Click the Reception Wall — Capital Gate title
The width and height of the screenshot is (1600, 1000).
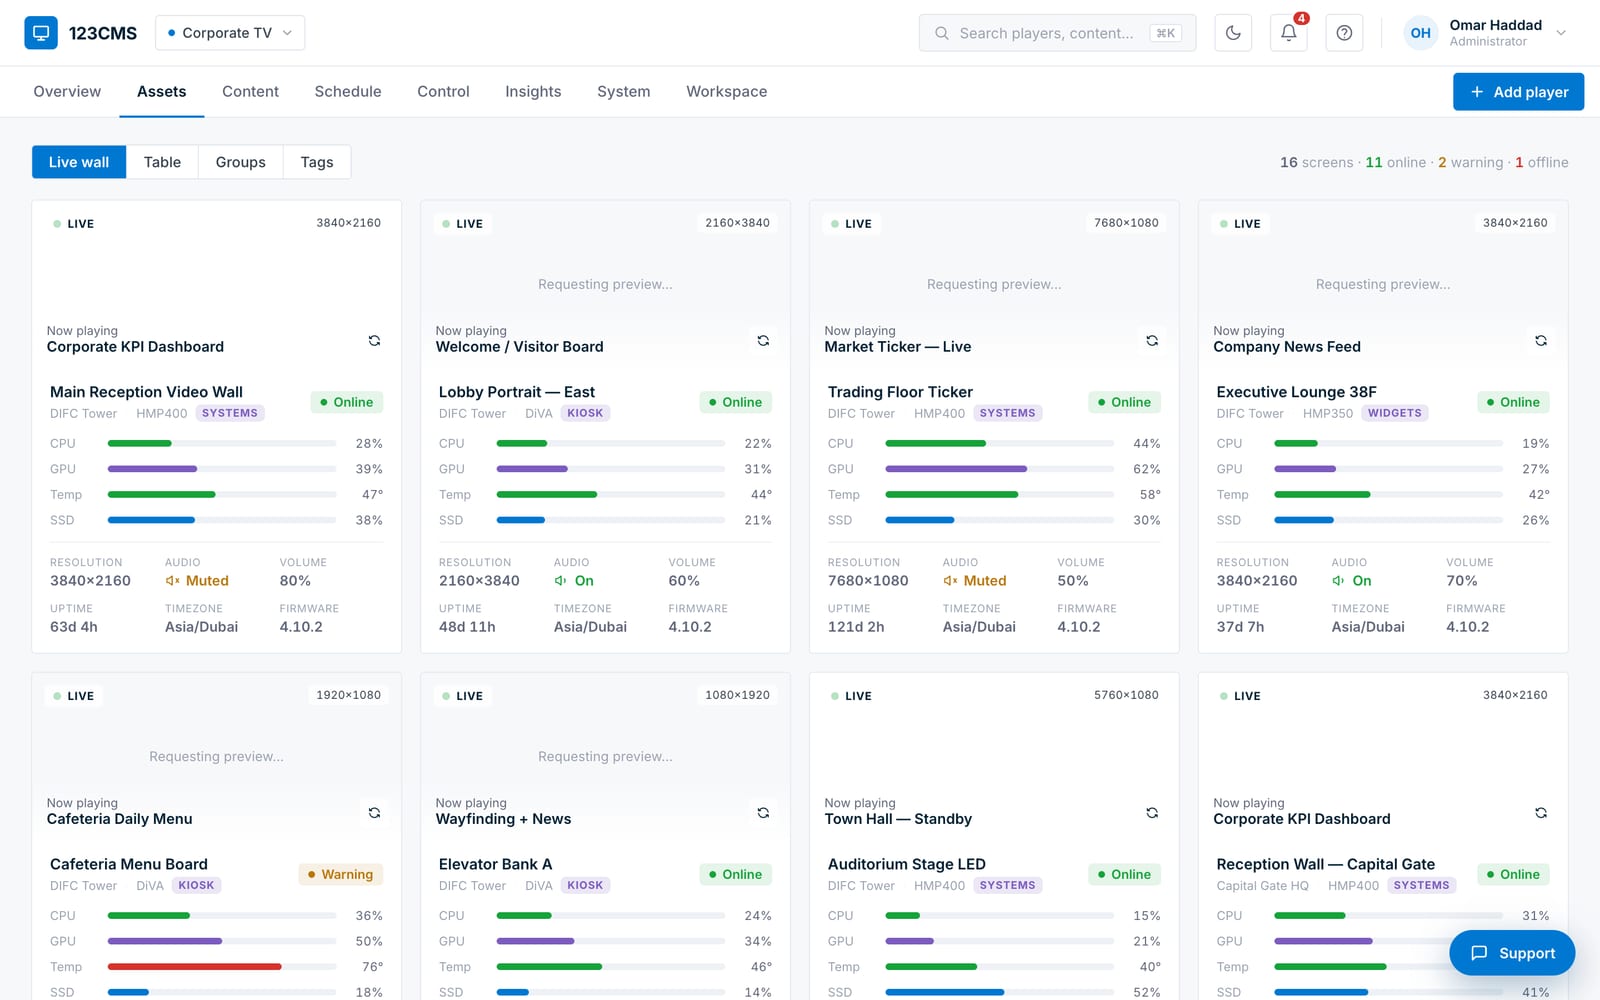click(1325, 864)
